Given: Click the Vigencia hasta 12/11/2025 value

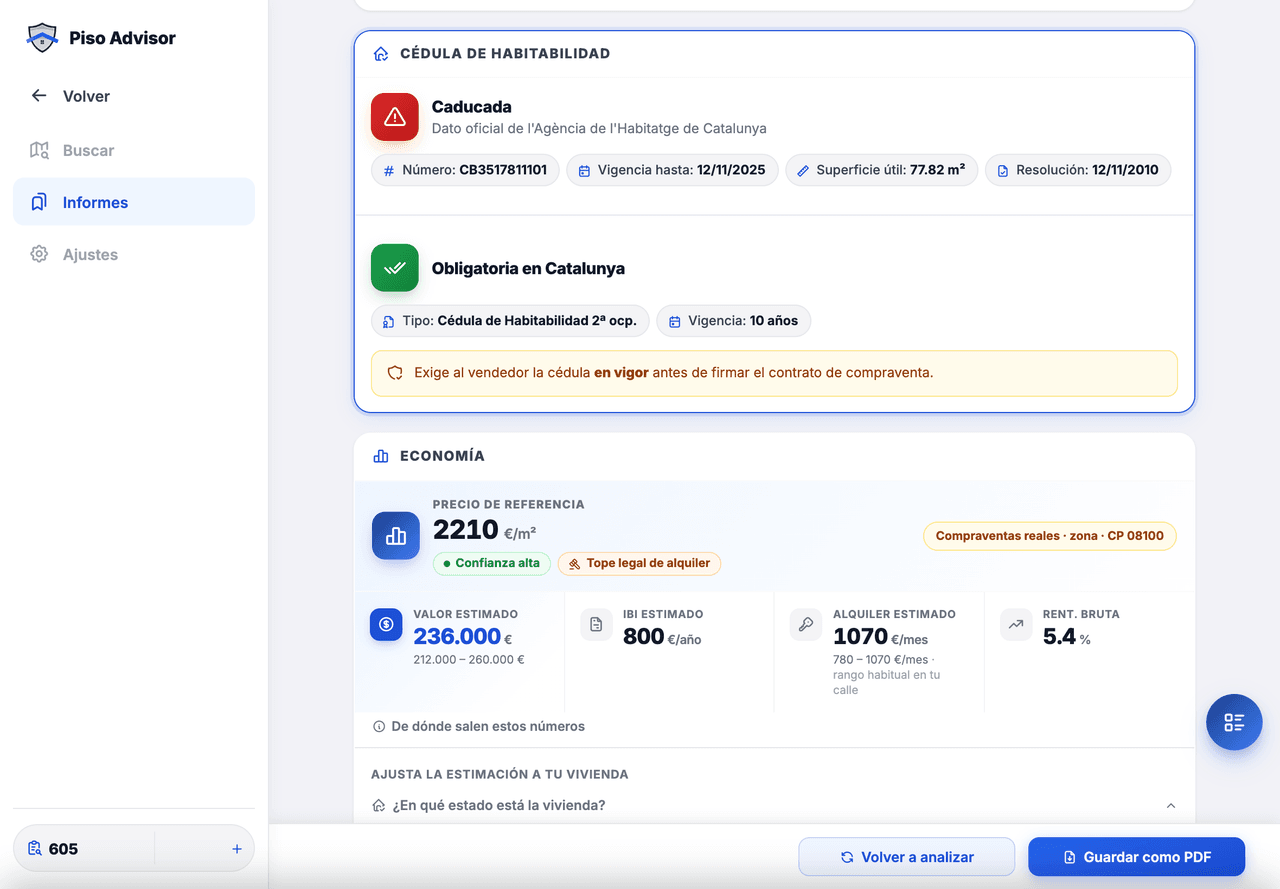Looking at the screenshot, I should (x=731, y=170).
